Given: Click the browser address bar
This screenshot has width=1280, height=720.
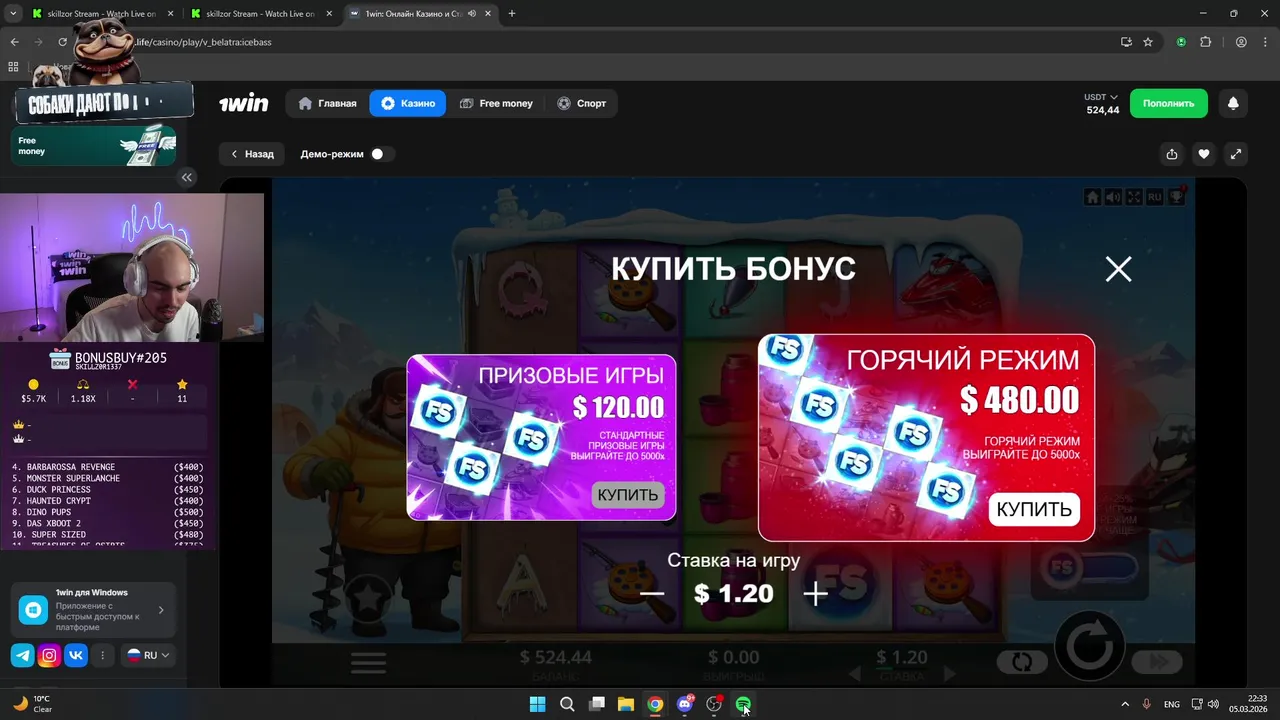Looking at the screenshot, I should (600, 42).
